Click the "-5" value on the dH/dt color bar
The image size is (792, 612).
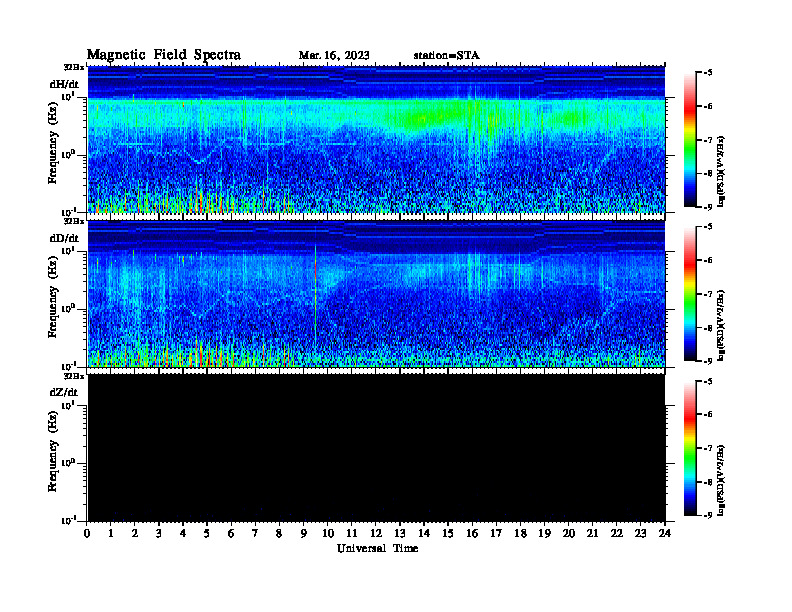[707, 73]
